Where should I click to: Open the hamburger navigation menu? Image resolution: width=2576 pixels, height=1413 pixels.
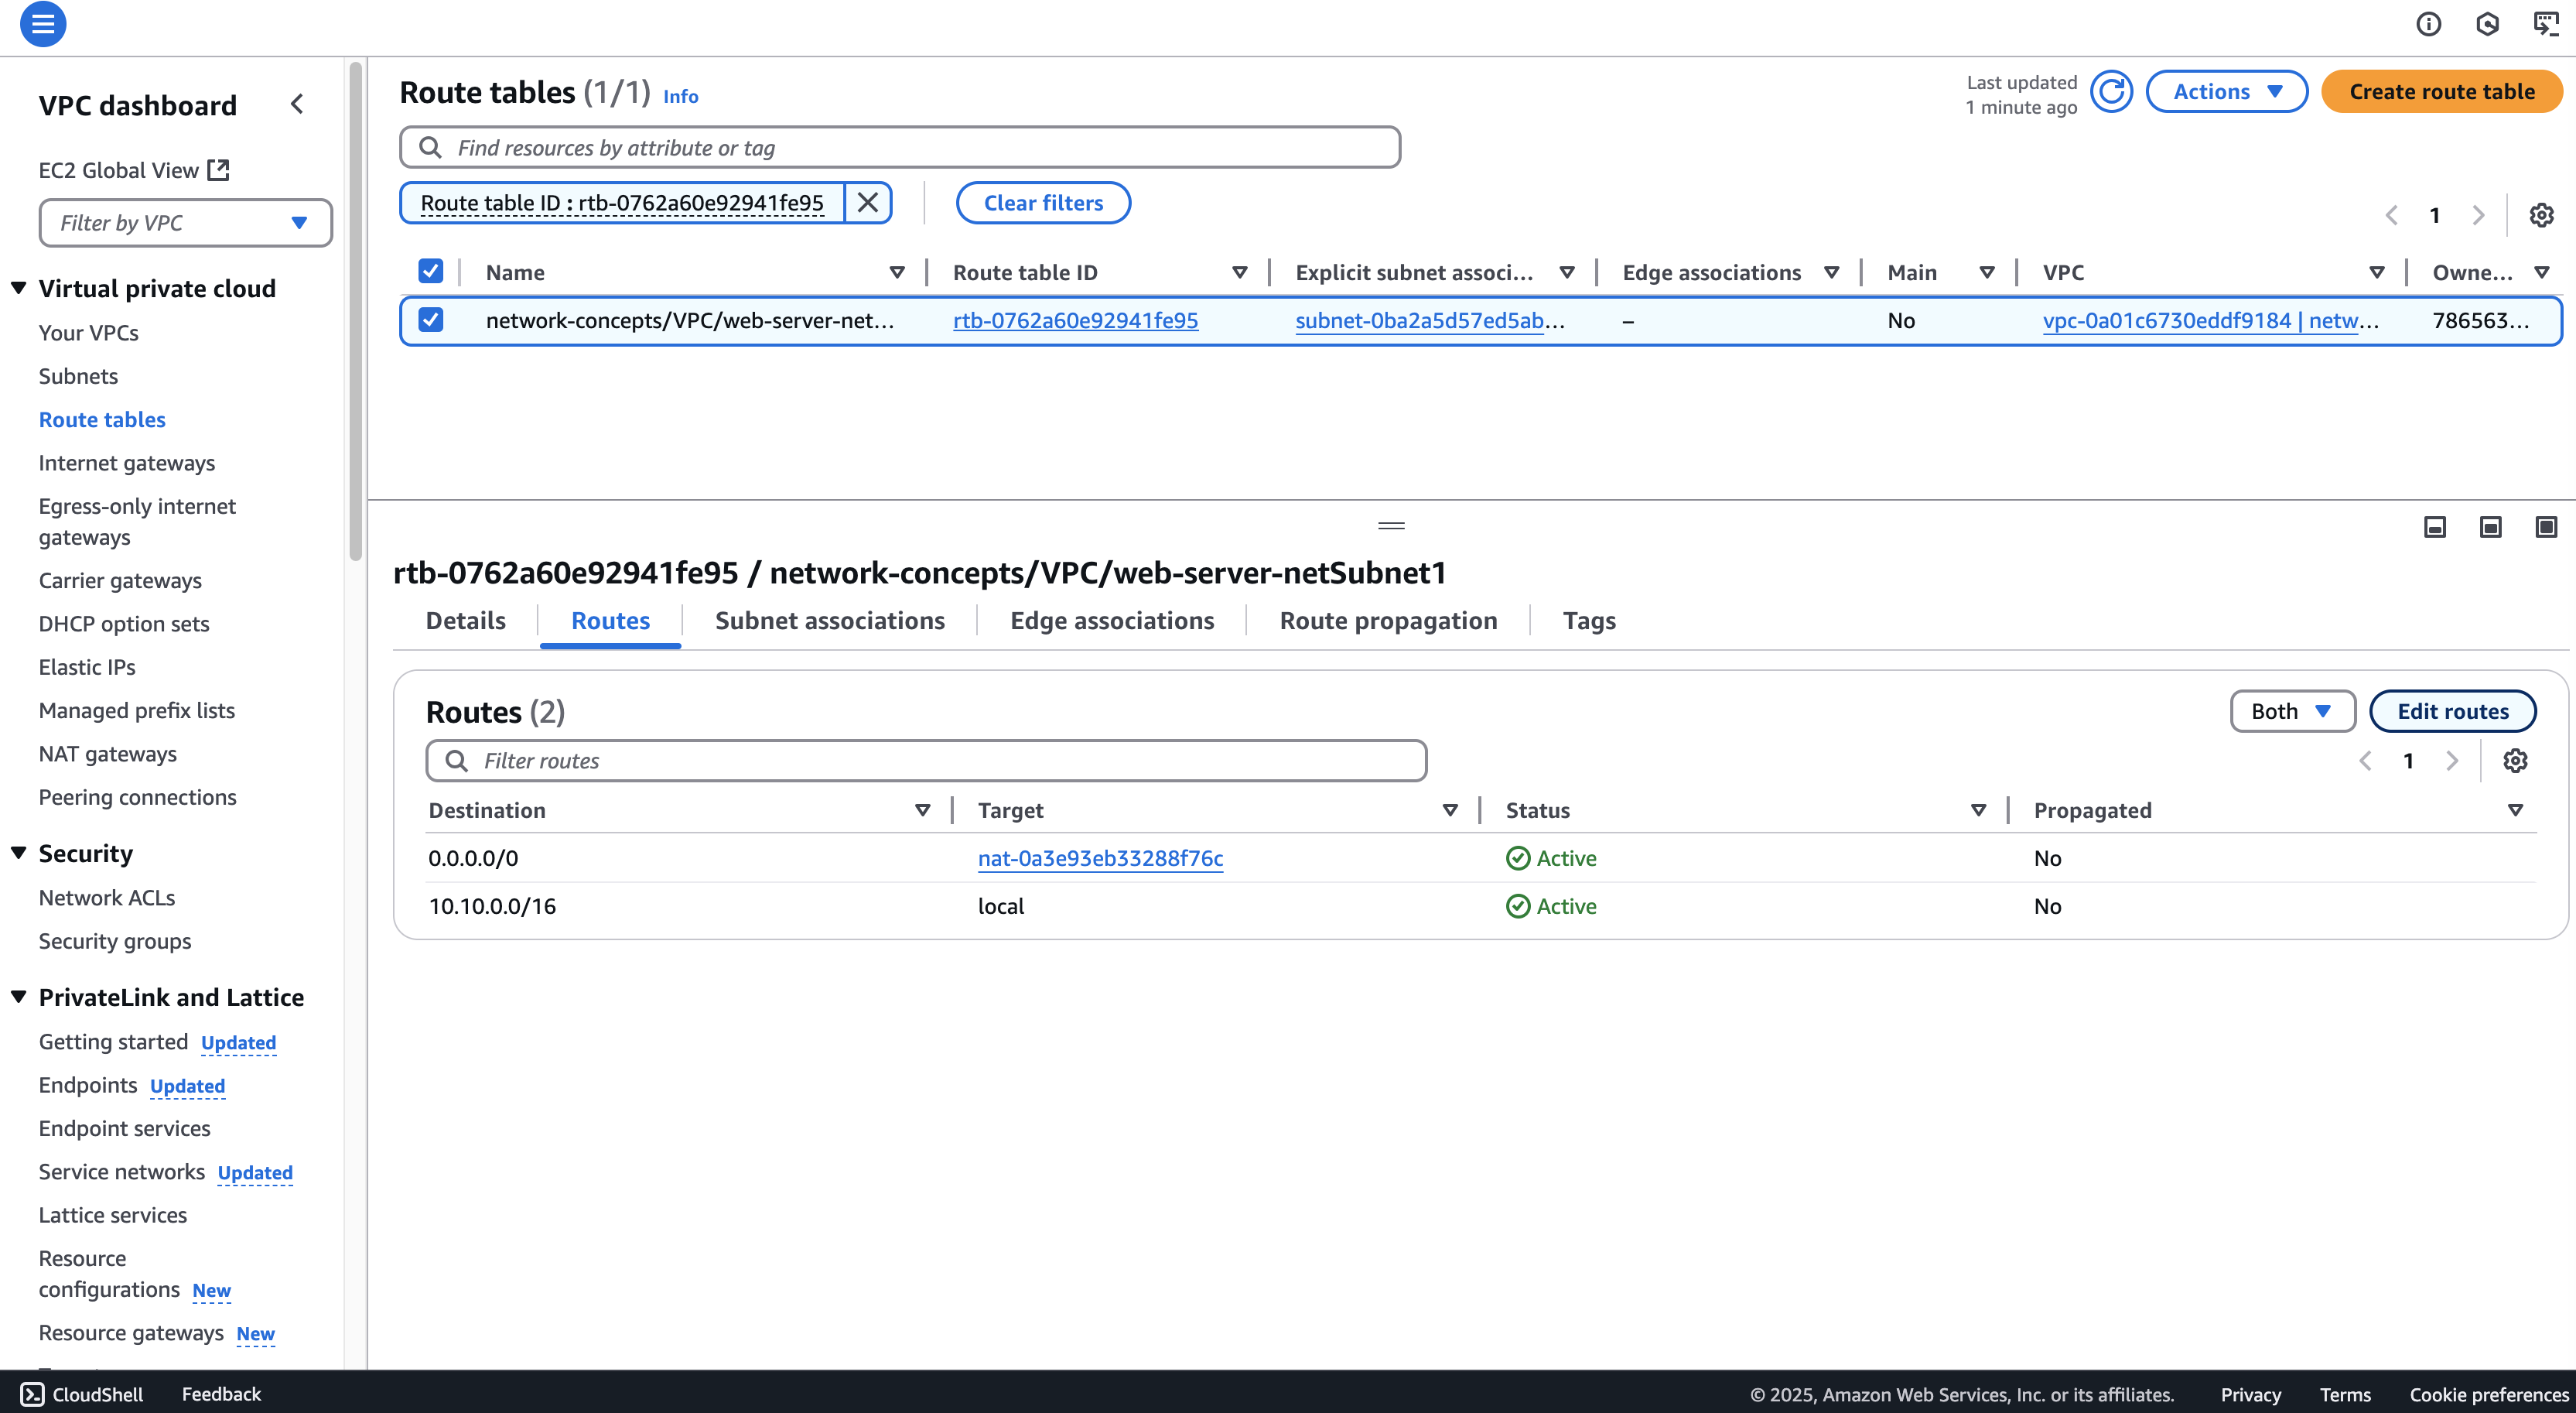(43, 24)
